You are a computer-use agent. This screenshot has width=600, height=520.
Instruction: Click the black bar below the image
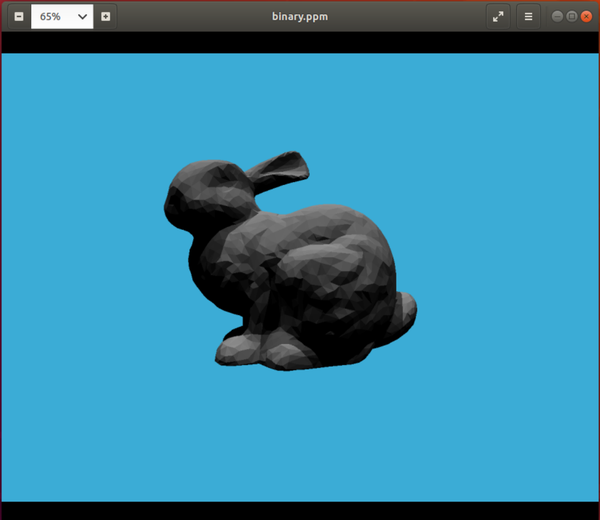(300, 510)
